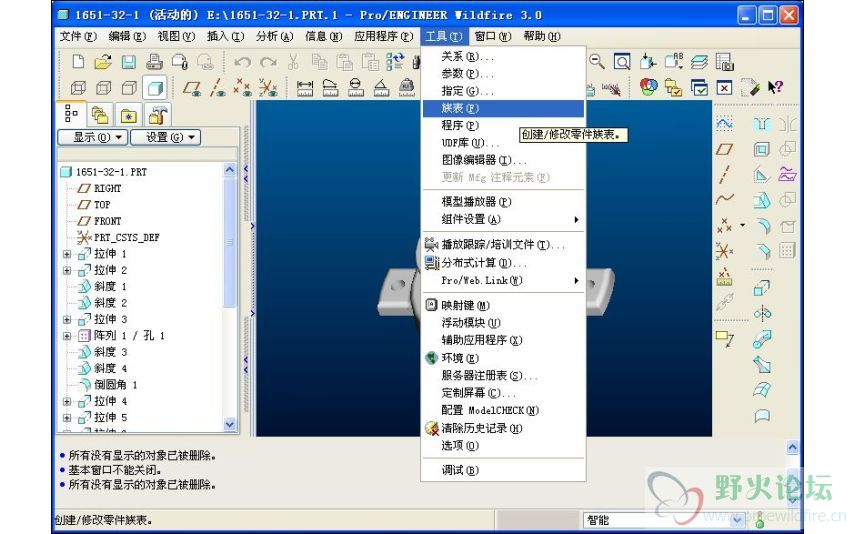The height and width of the screenshot is (534, 856).
Task: Select the sketch tool in right toolbar
Action: tap(724, 123)
